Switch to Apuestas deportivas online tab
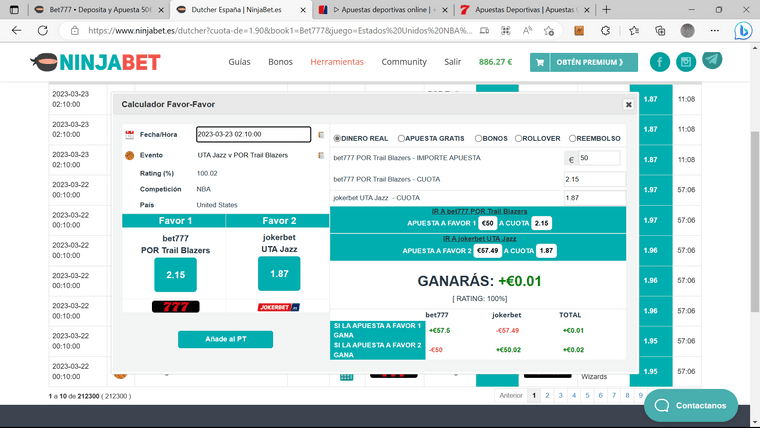This screenshot has width=760, height=428. (x=383, y=10)
